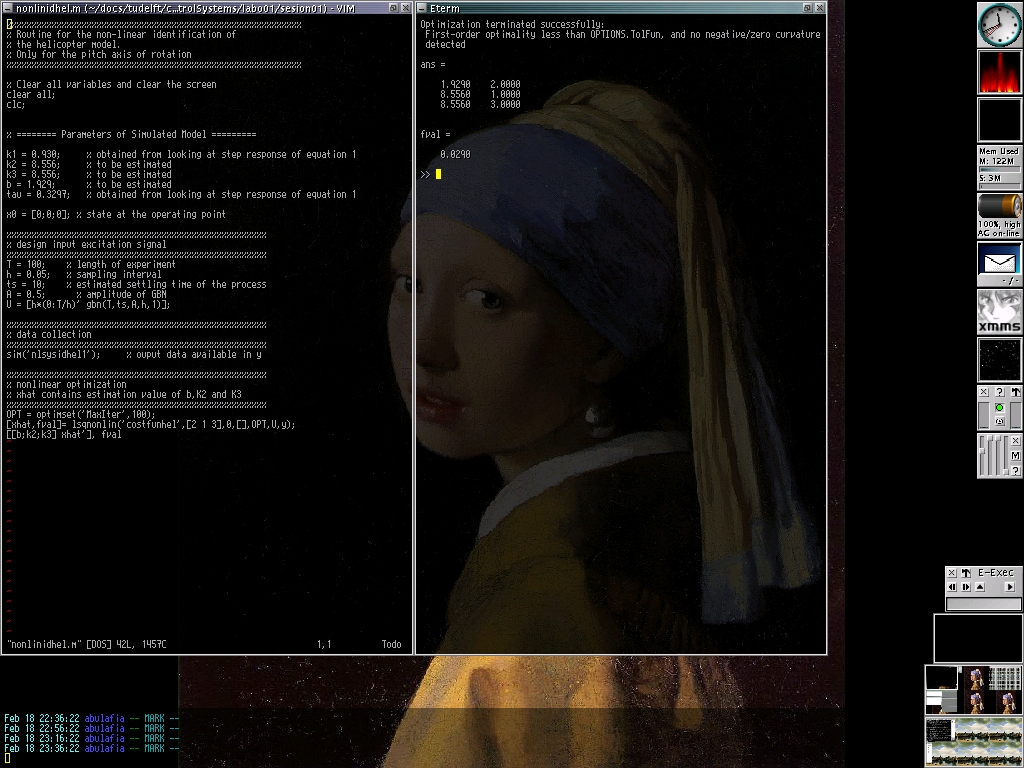Click the value 1.9290 in Eterm output

coord(455,84)
